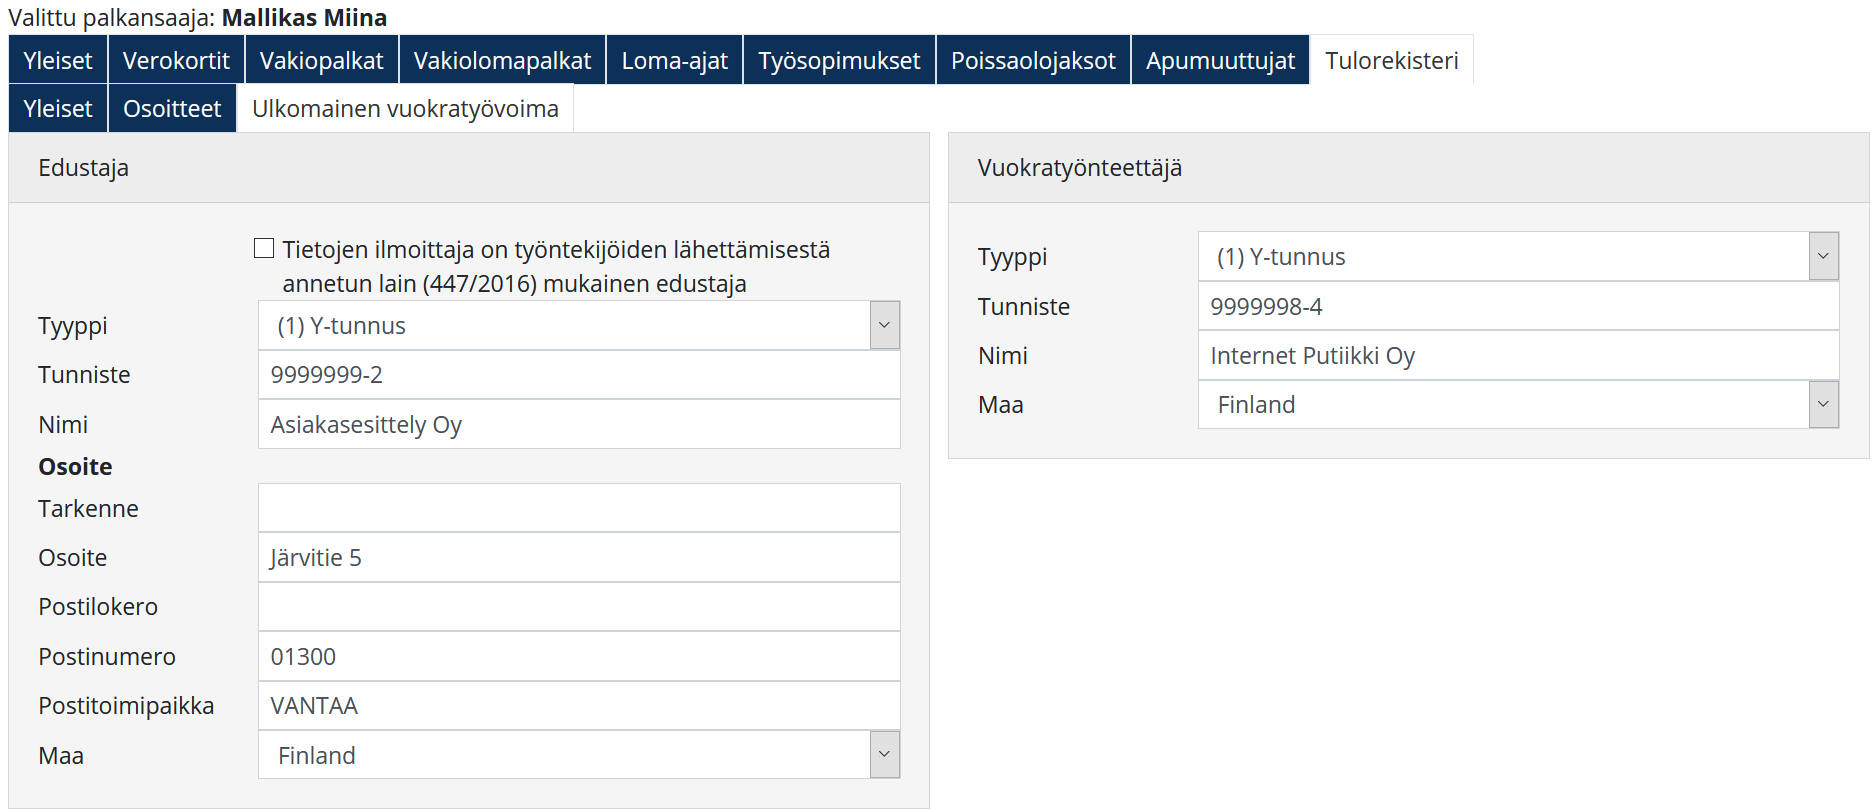Select the Loma-ajat tab
This screenshot has width=1875, height=810.
click(x=674, y=61)
